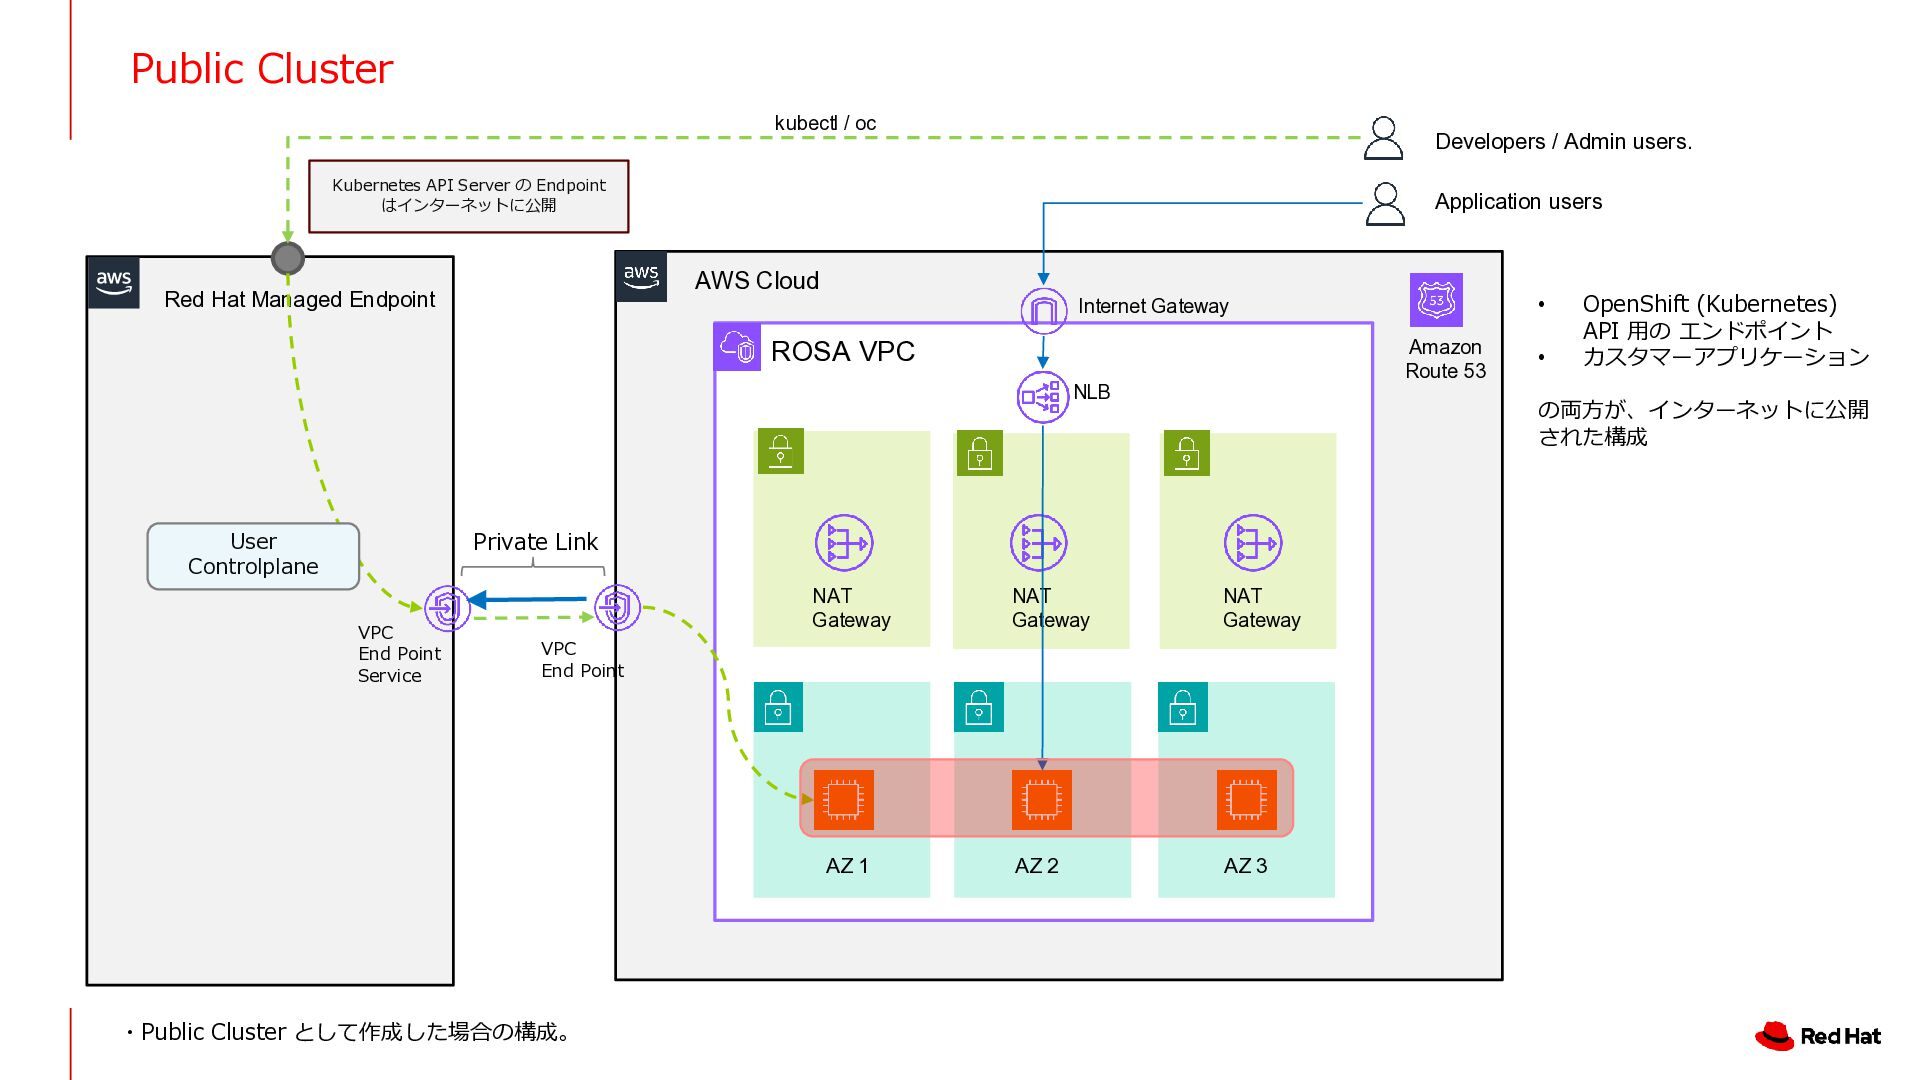Select the NLB load balancer icon
This screenshot has width=1920, height=1080.
point(1042,397)
